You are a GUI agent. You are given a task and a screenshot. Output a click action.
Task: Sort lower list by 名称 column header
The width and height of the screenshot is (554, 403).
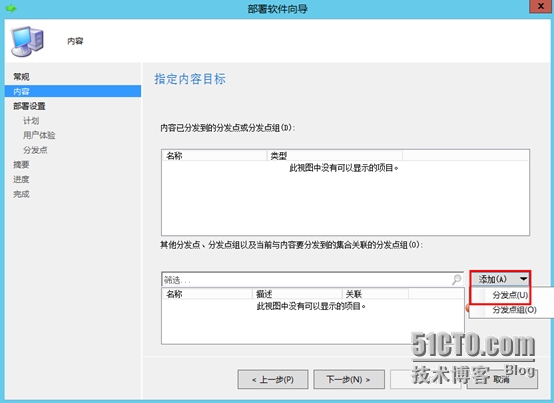(207, 294)
